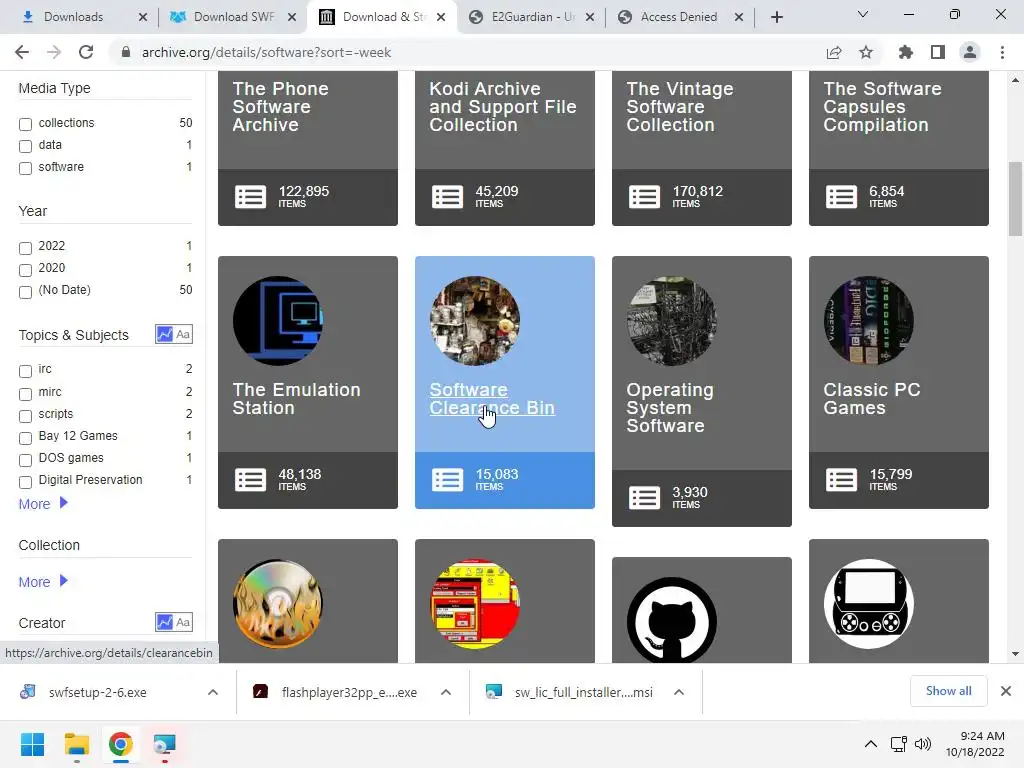Share this page via share icon
Image resolution: width=1024 pixels, height=768 pixels.
834,52
